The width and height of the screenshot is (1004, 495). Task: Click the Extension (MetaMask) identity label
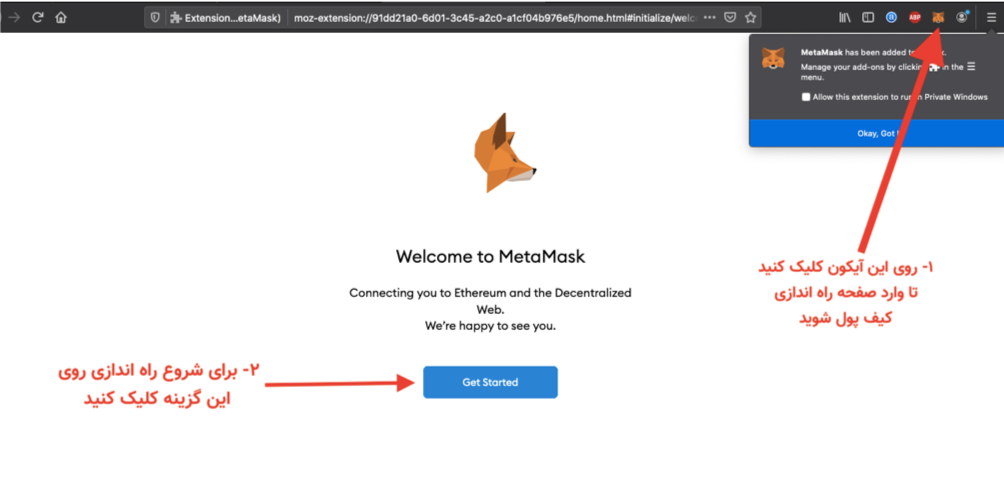point(225,18)
